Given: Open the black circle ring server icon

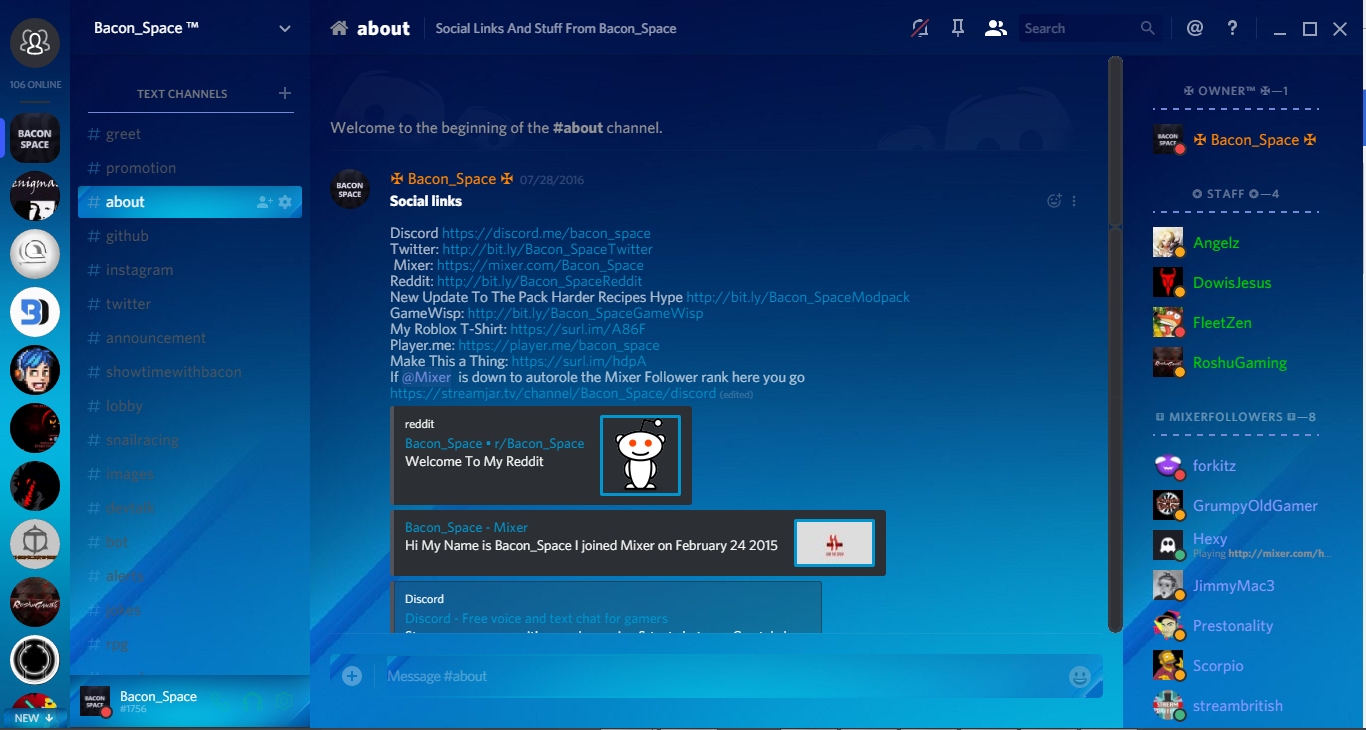Looking at the screenshot, I should tap(35, 660).
